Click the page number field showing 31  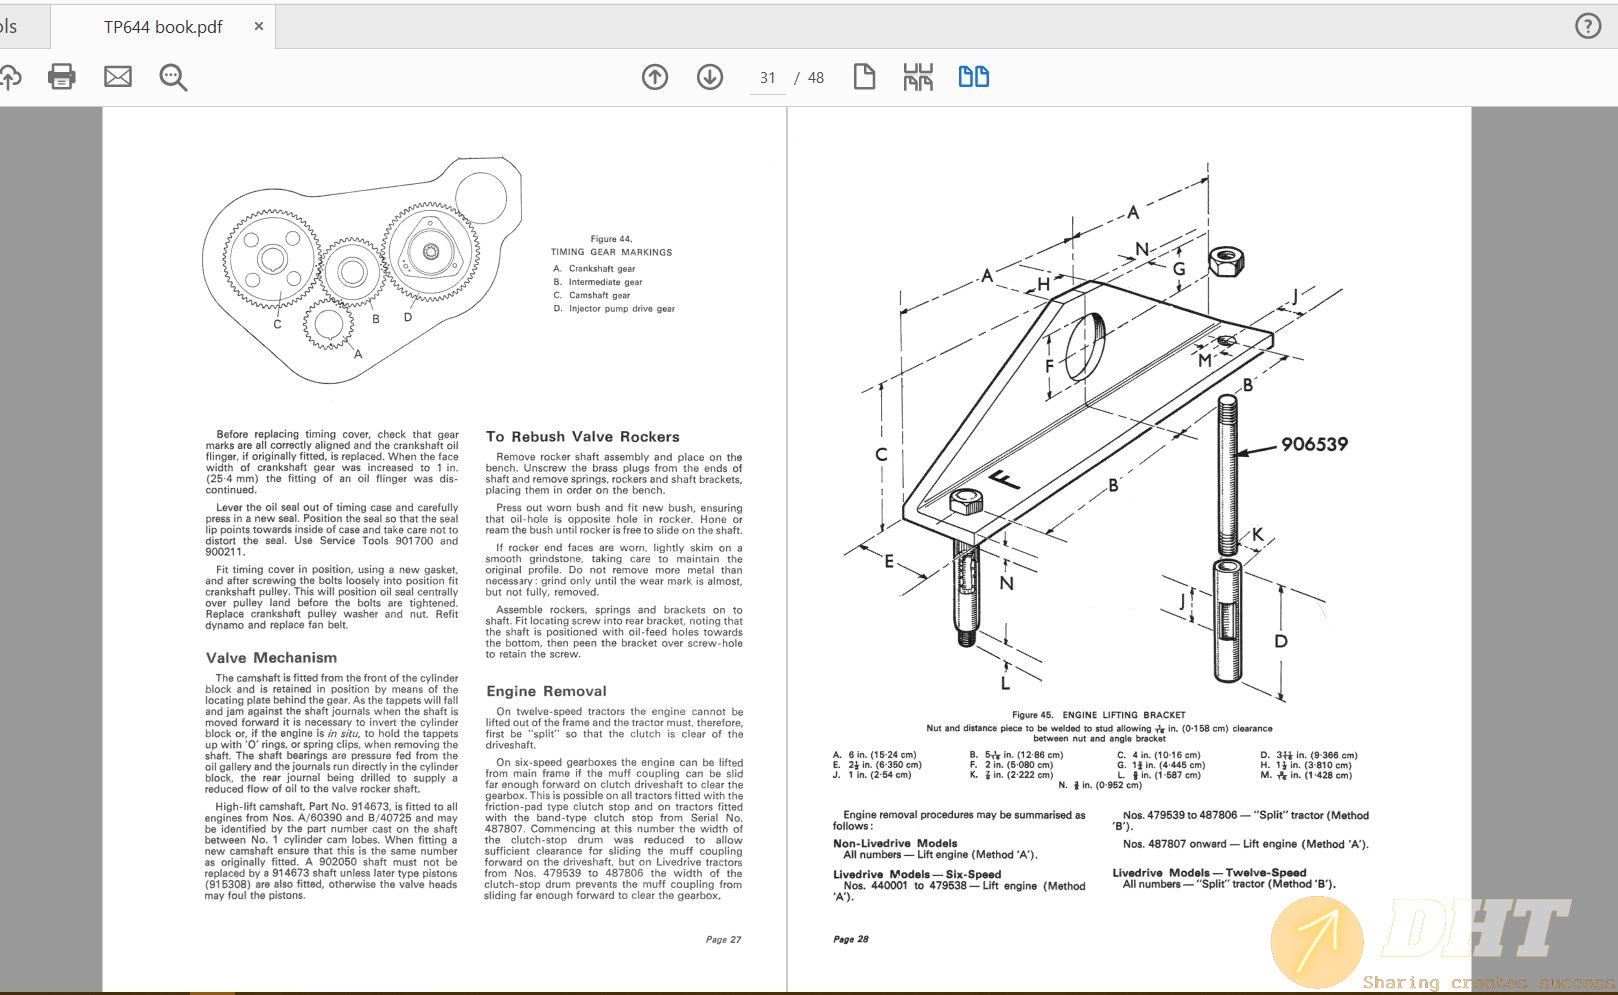[x=768, y=78]
